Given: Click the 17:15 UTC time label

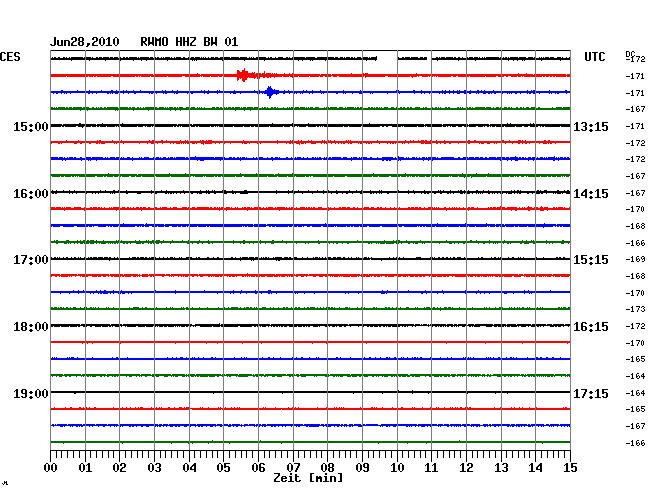Looking at the screenshot, I should tap(591, 393).
